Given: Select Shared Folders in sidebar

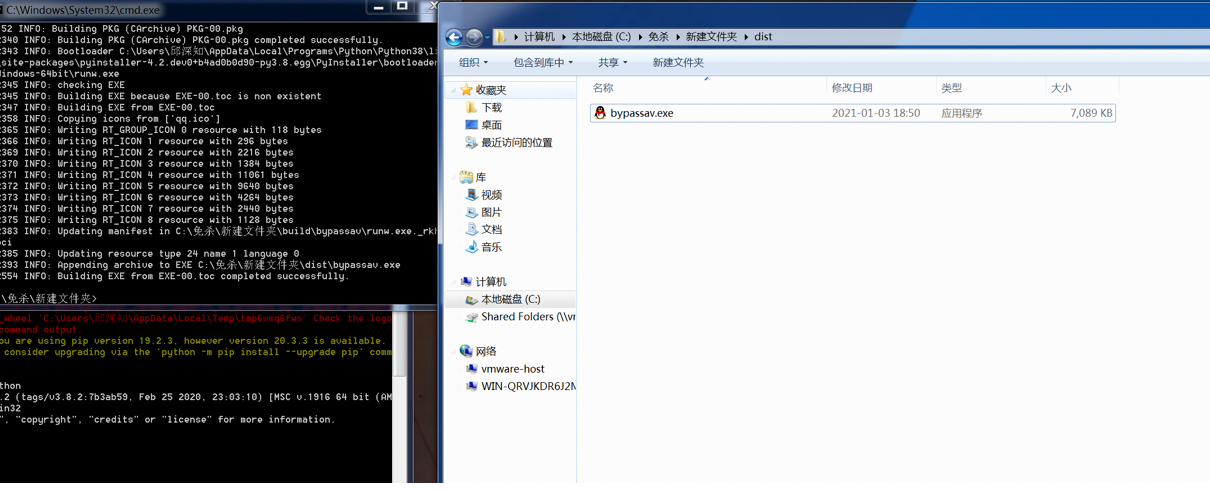Looking at the screenshot, I should (528, 317).
